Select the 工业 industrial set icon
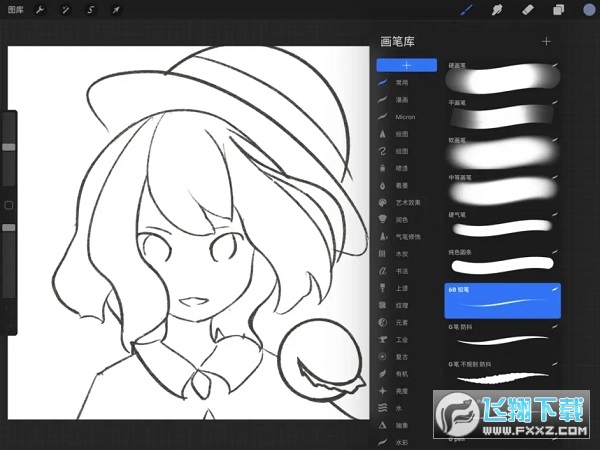Image resolution: width=600 pixels, height=450 pixels. (x=382, y=339)
